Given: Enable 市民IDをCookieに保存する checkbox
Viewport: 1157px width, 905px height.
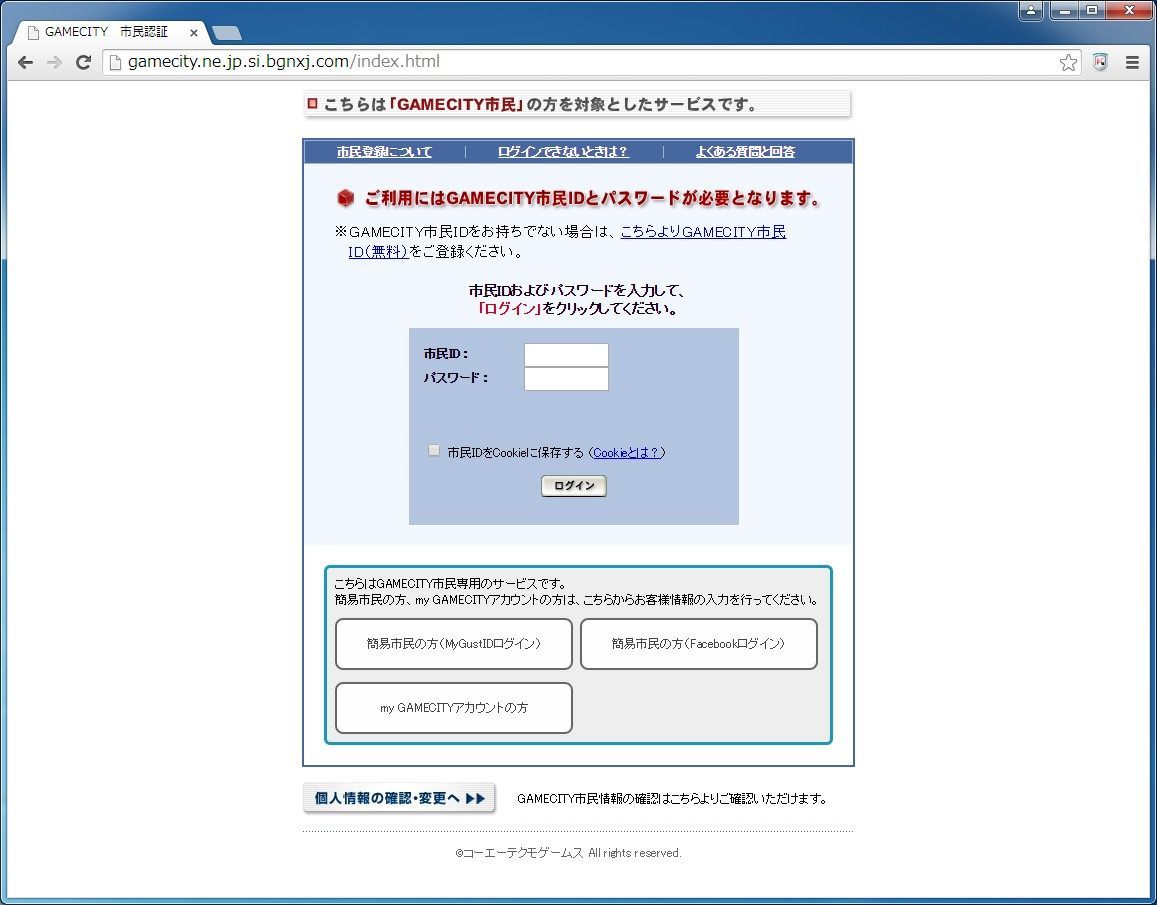Looking at the screenshot, I should click(434, 450).
